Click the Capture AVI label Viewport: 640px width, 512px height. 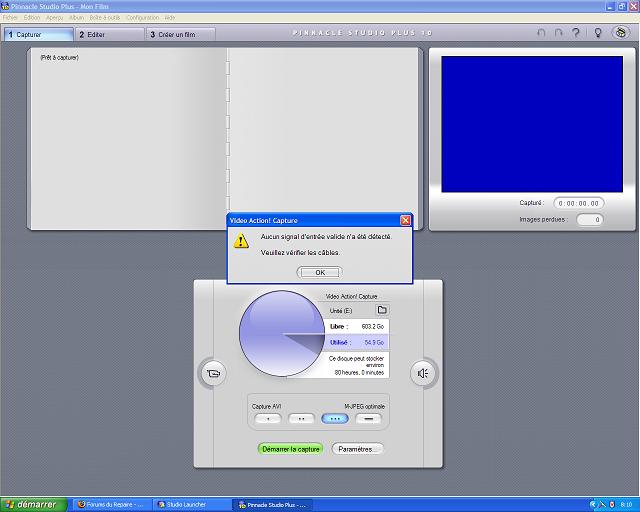click(266, 406)
